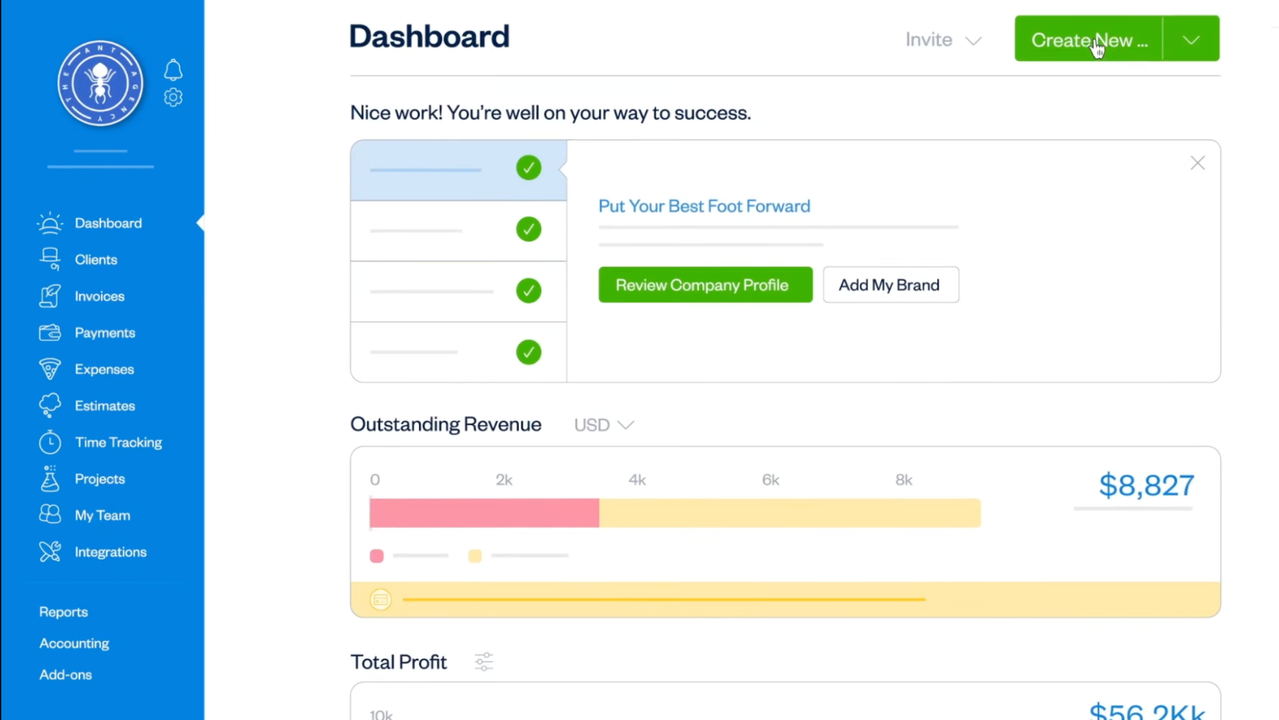Click the pink portion of the Outstanding Revenue bar
Screen dimensions: 1279x720
[483, 512]
